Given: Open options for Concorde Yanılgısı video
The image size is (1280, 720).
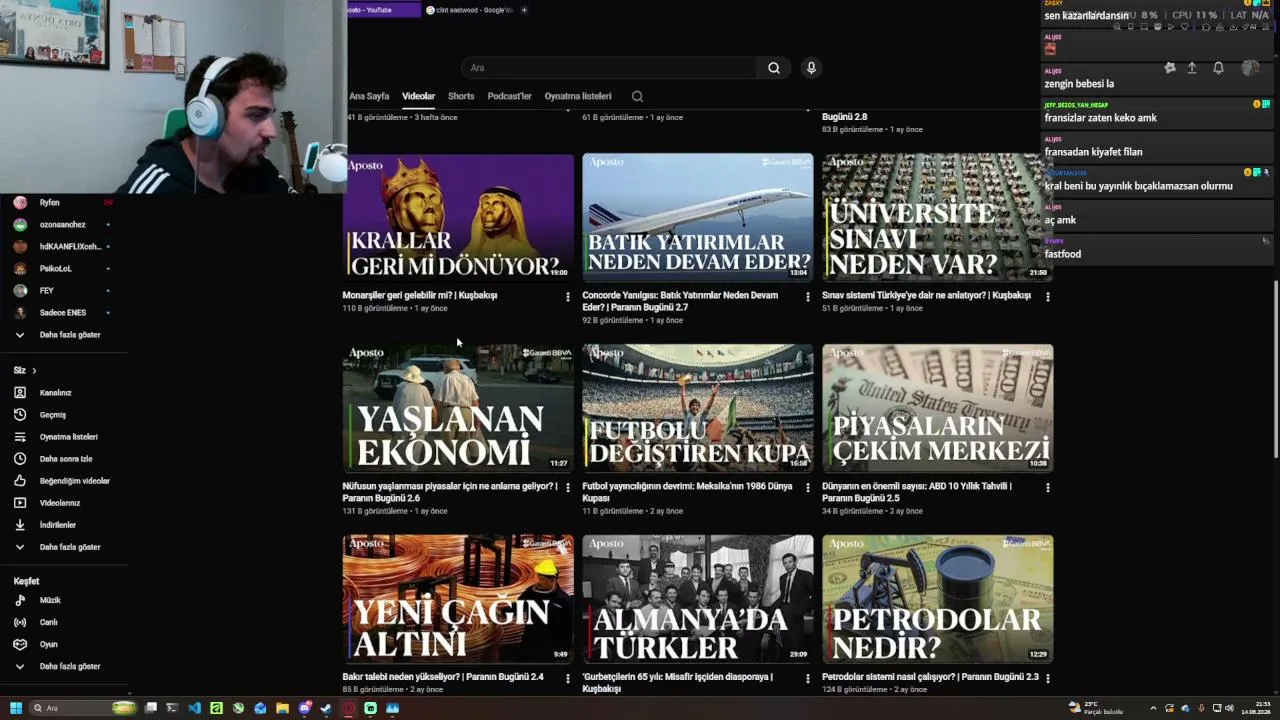Looking at the screenshot, I should [x=808, y=297].
